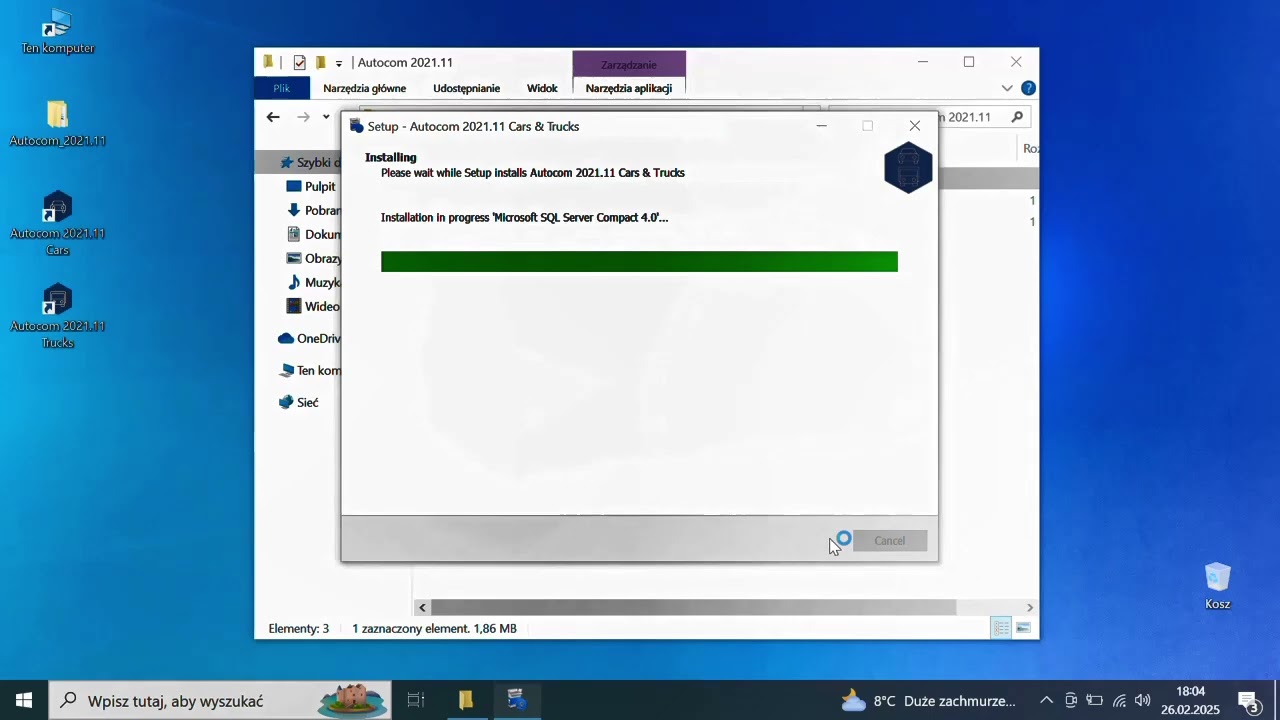Click the Setup installer taskbar icon
This screenshot has height=720, width=1280.
coord(516,700)
